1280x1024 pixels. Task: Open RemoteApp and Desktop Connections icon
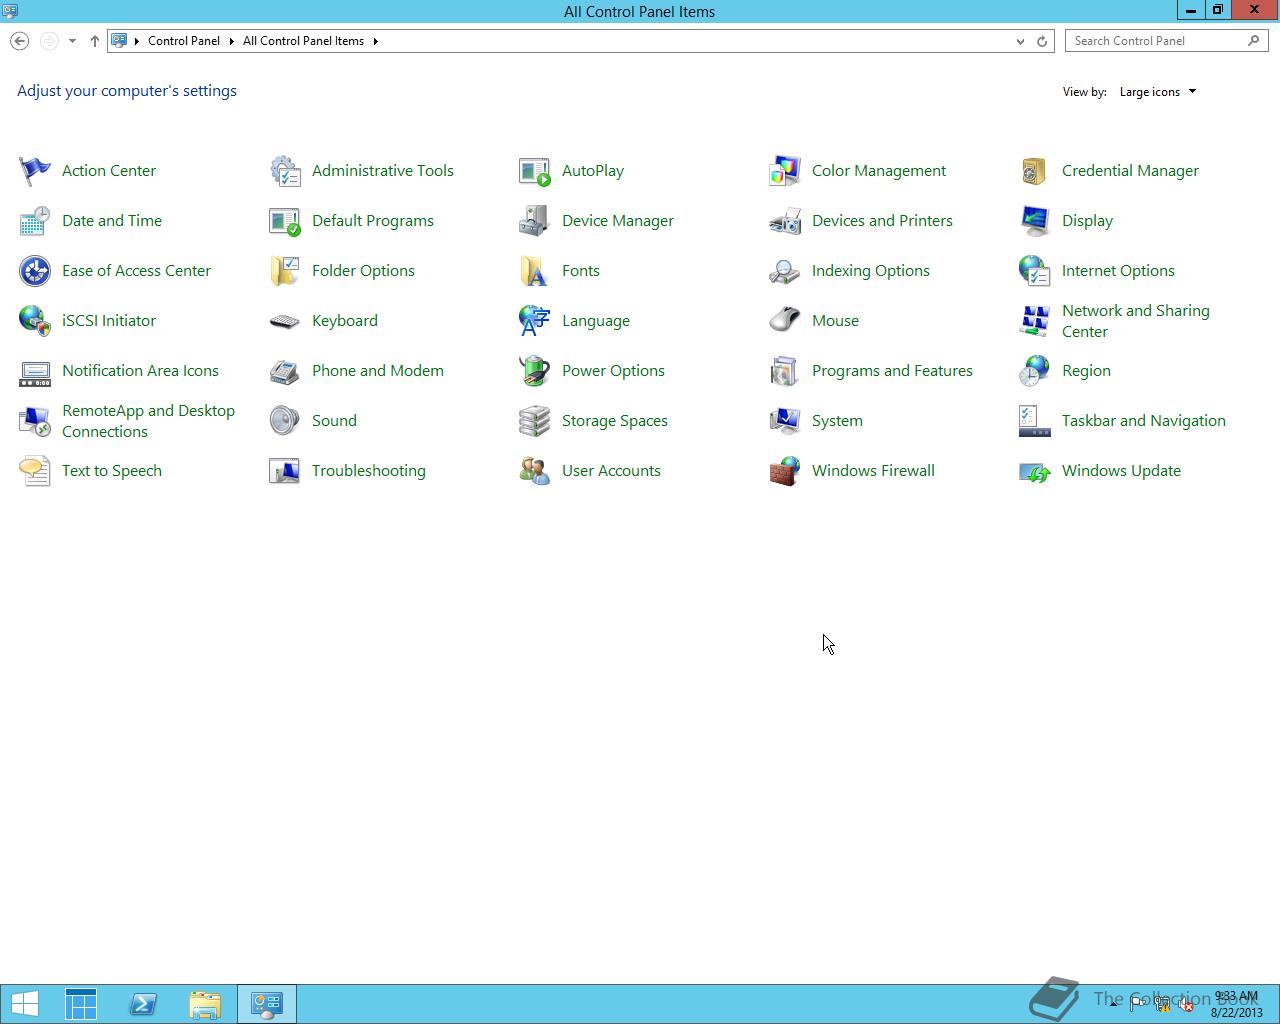pyautogui.click(x=35, y=421)
